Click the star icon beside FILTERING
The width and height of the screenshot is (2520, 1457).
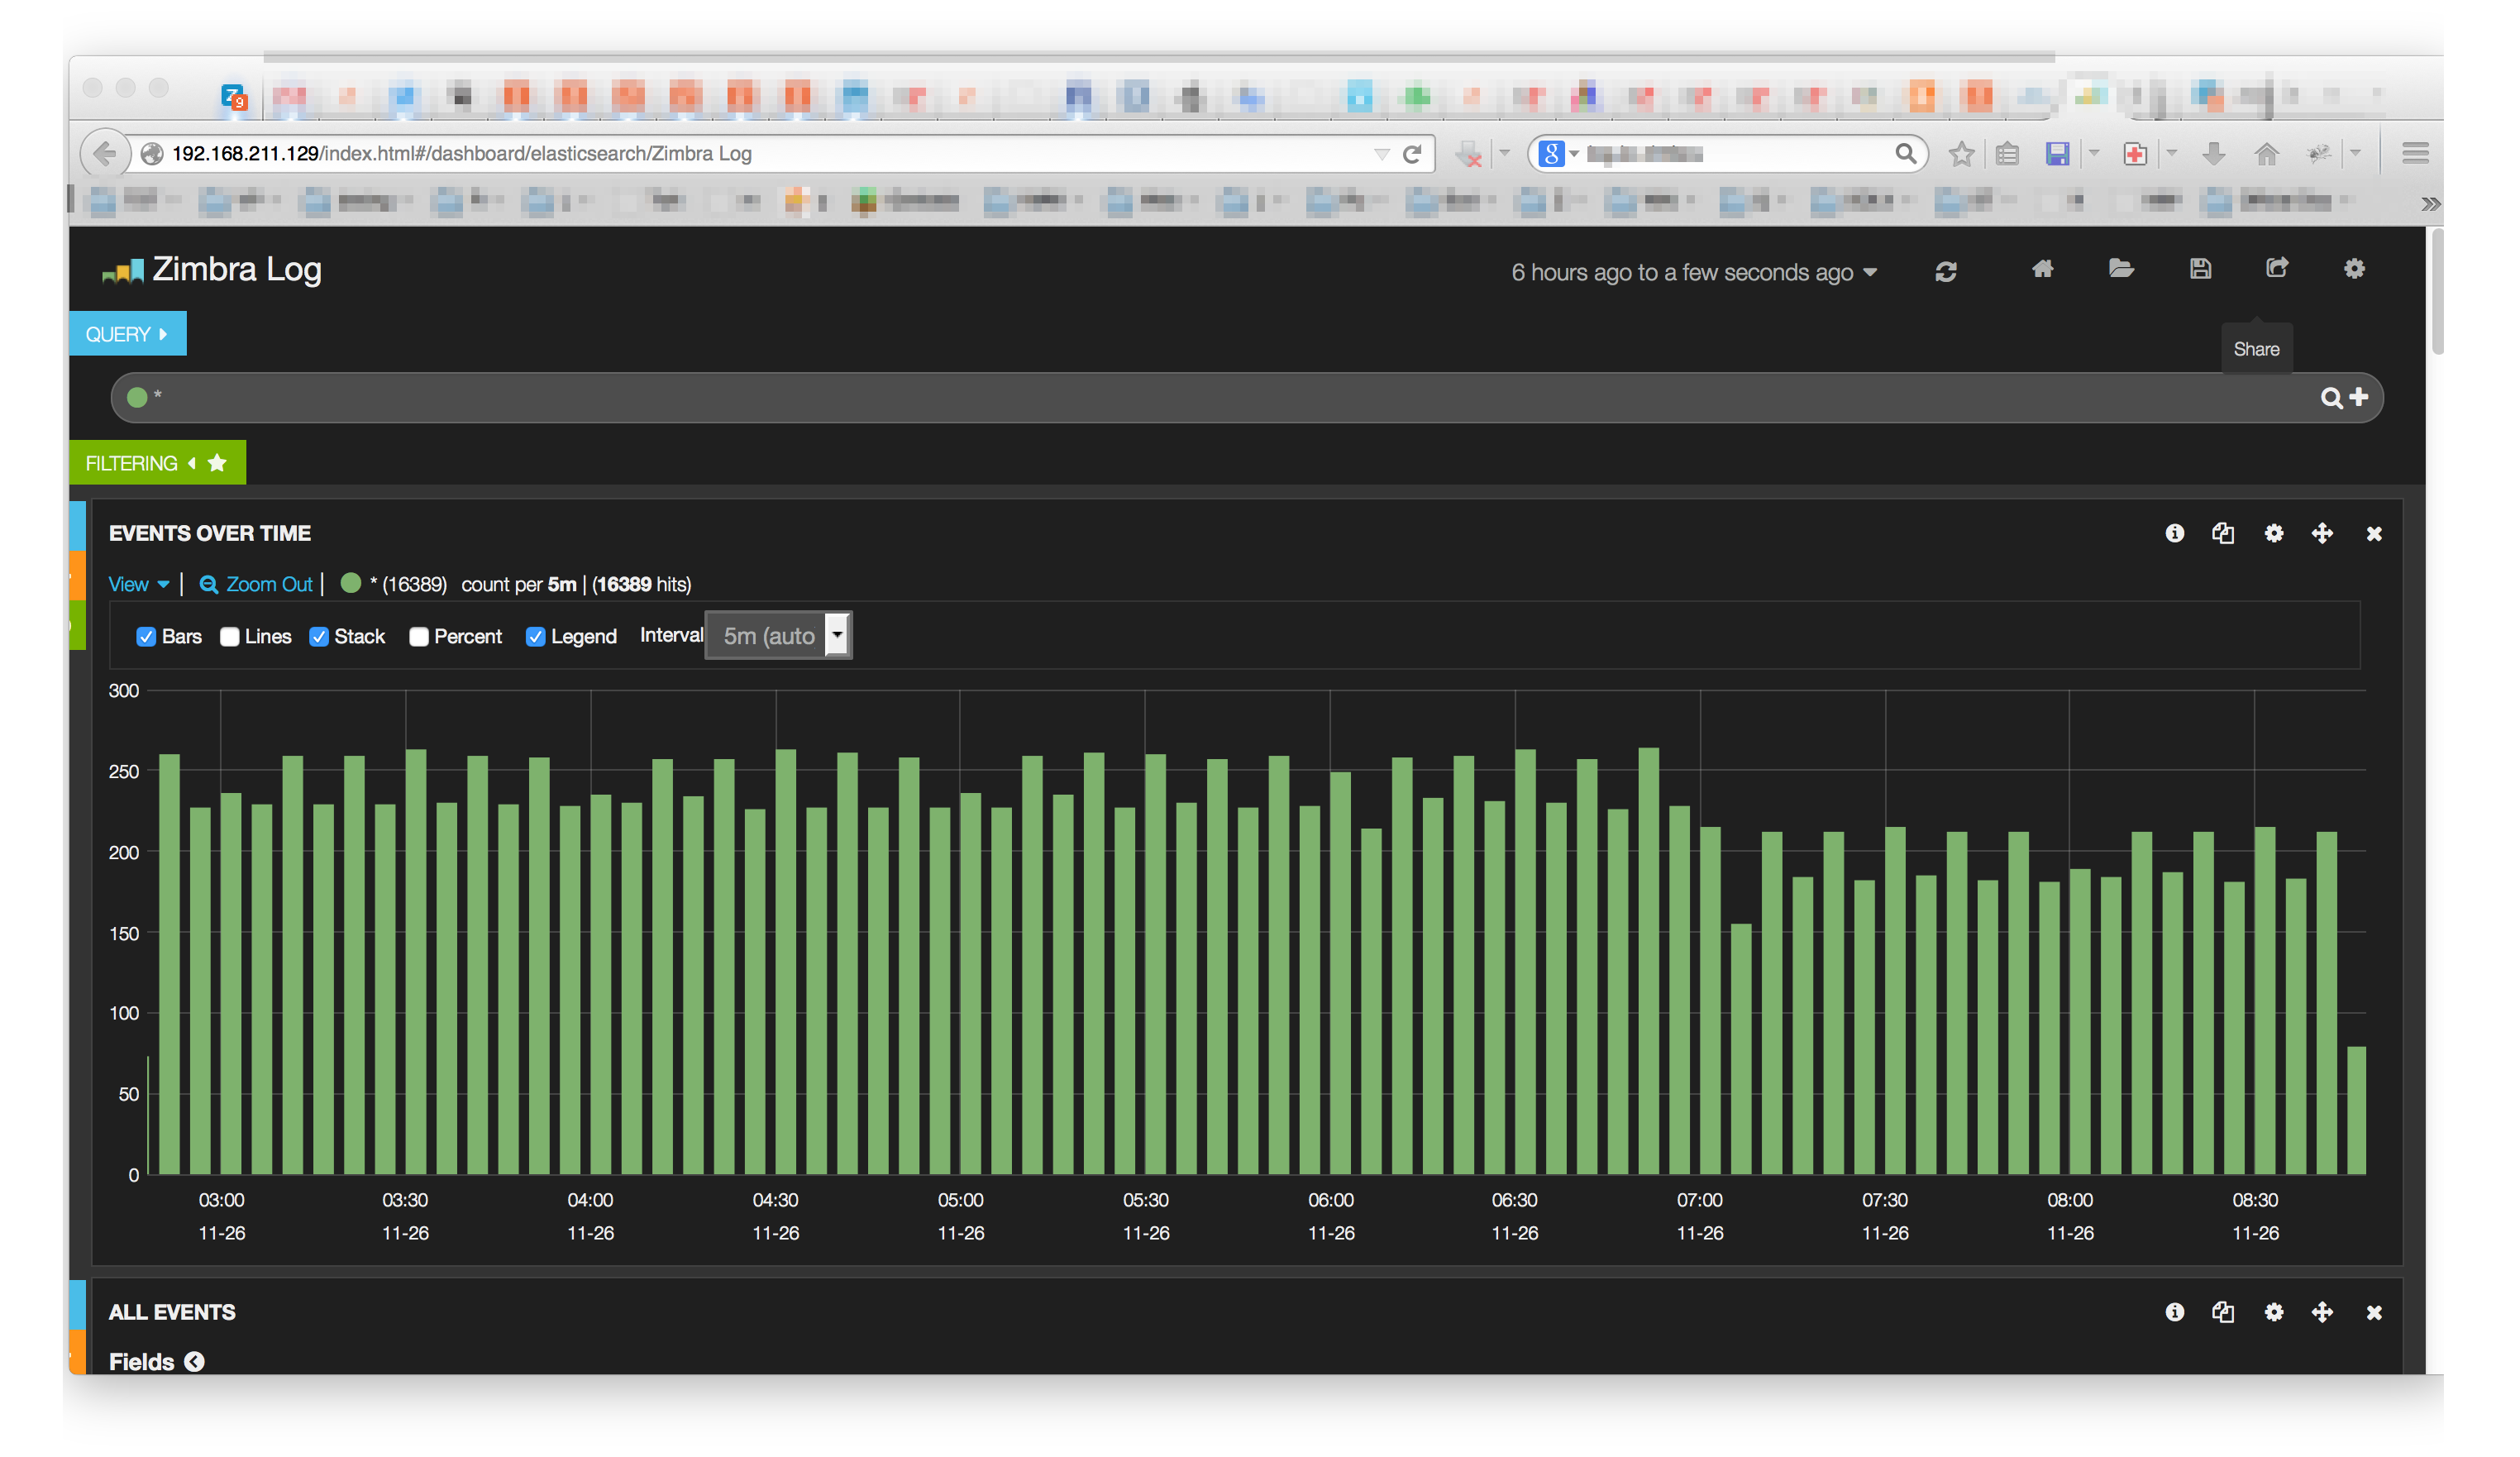pos(217,463)
